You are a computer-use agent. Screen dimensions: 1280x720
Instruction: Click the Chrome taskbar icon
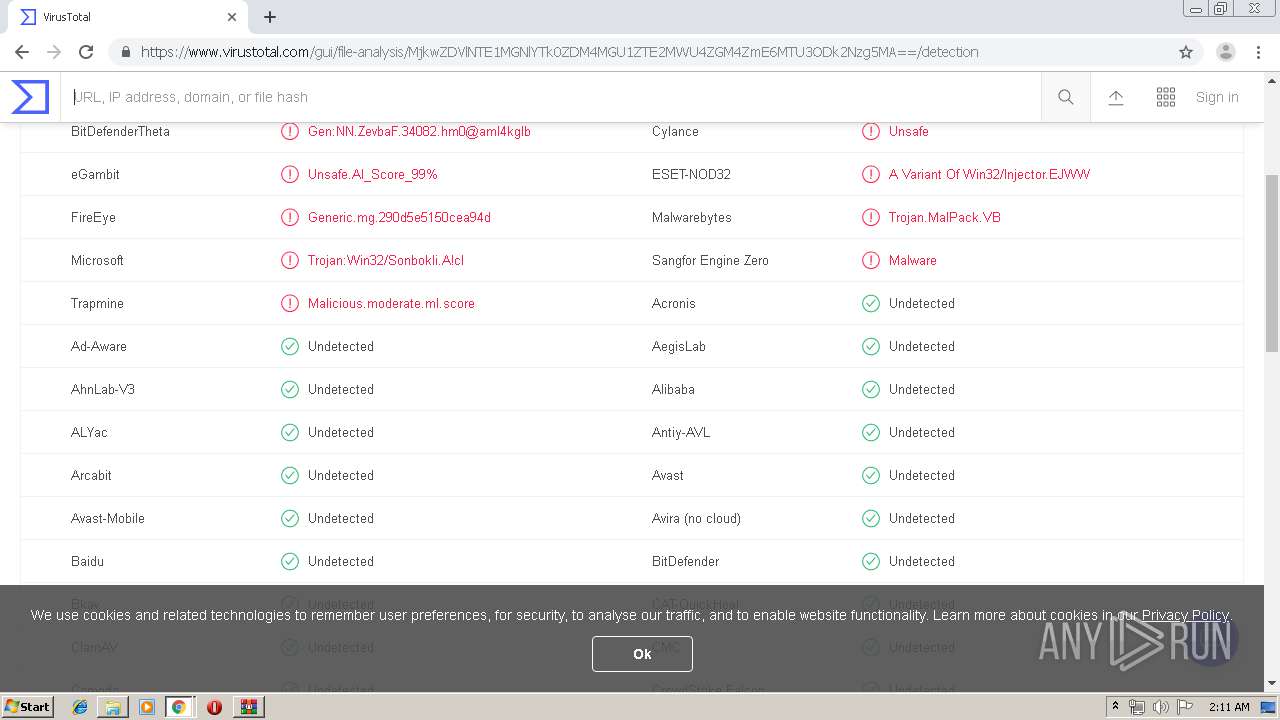(x=179, y=707)
